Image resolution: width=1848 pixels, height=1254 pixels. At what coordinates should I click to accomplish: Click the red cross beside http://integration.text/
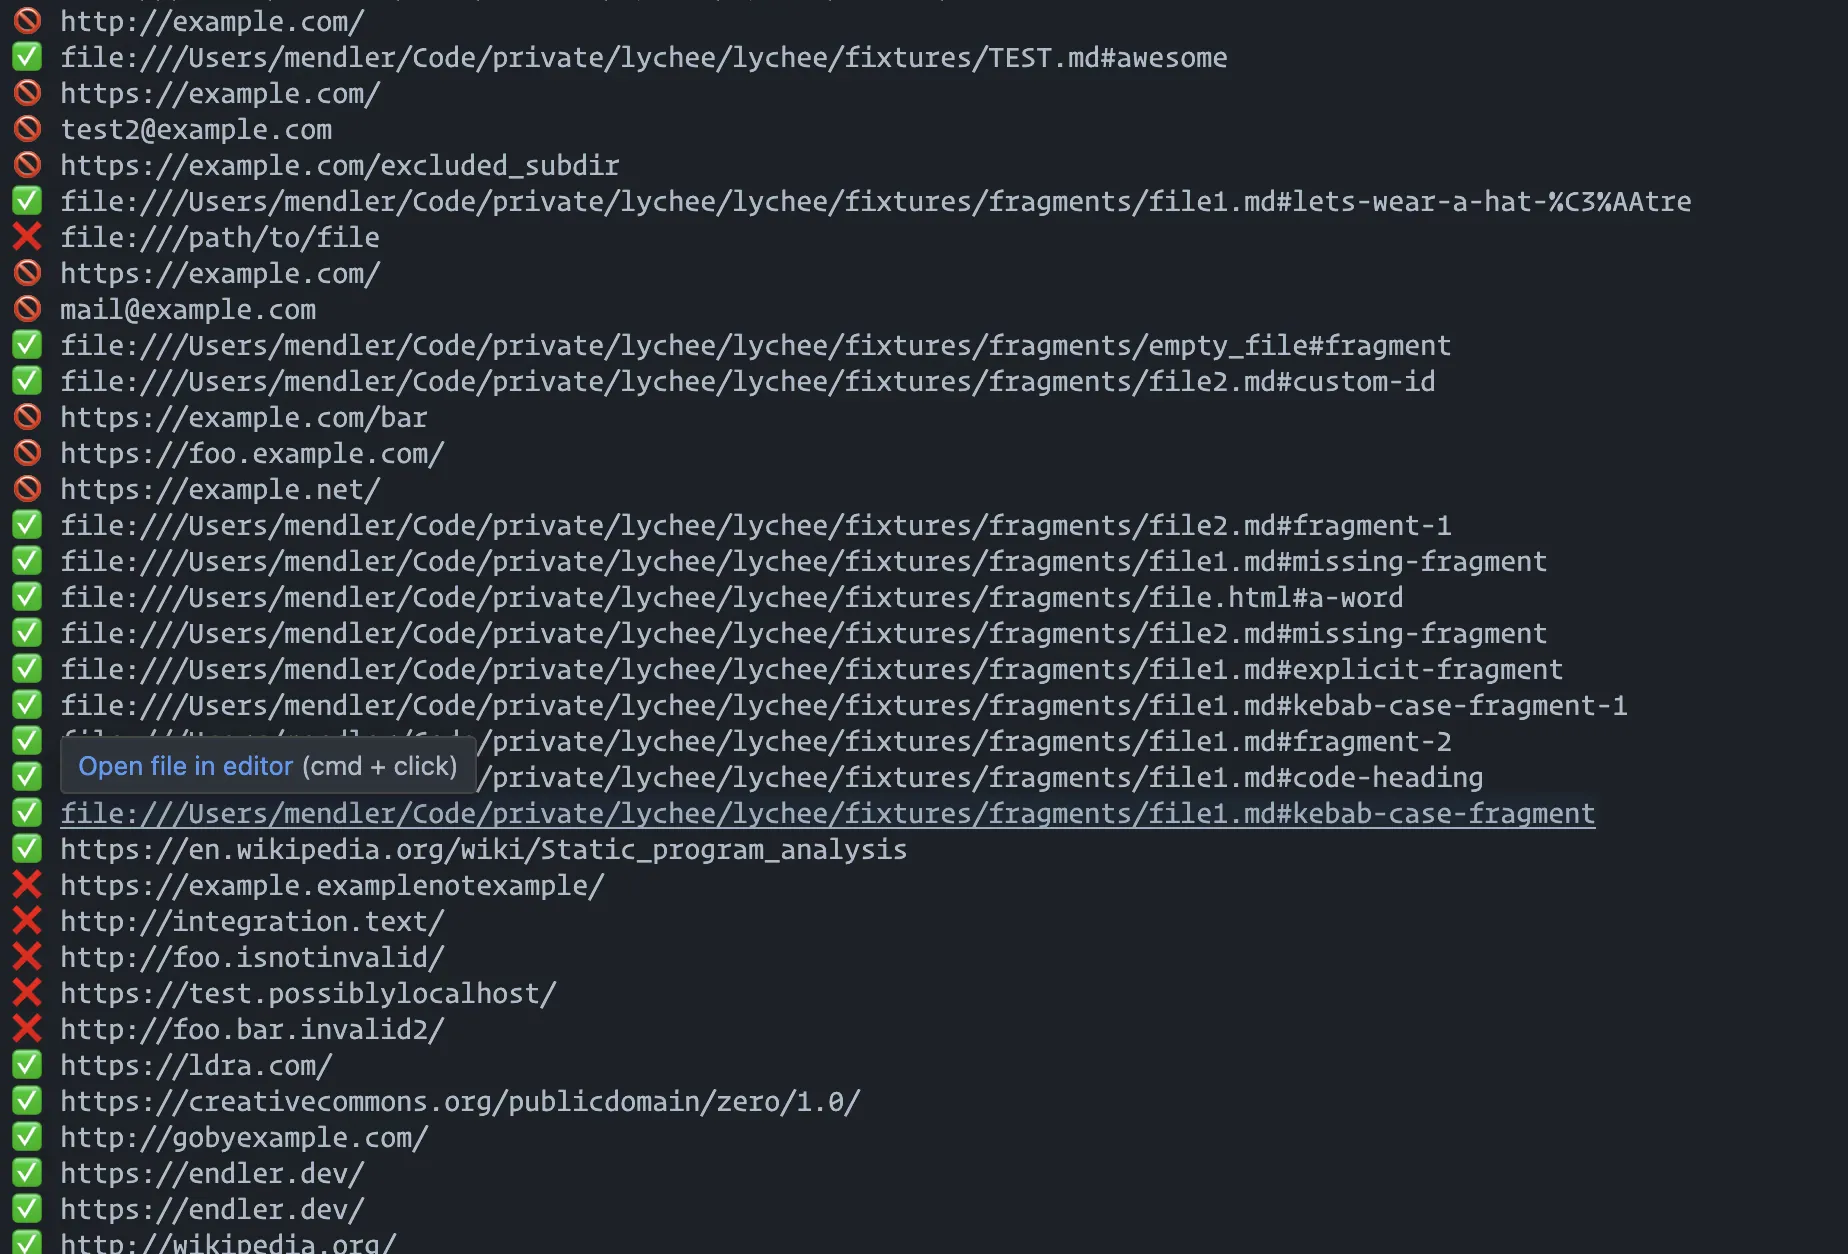pos(27,921)
